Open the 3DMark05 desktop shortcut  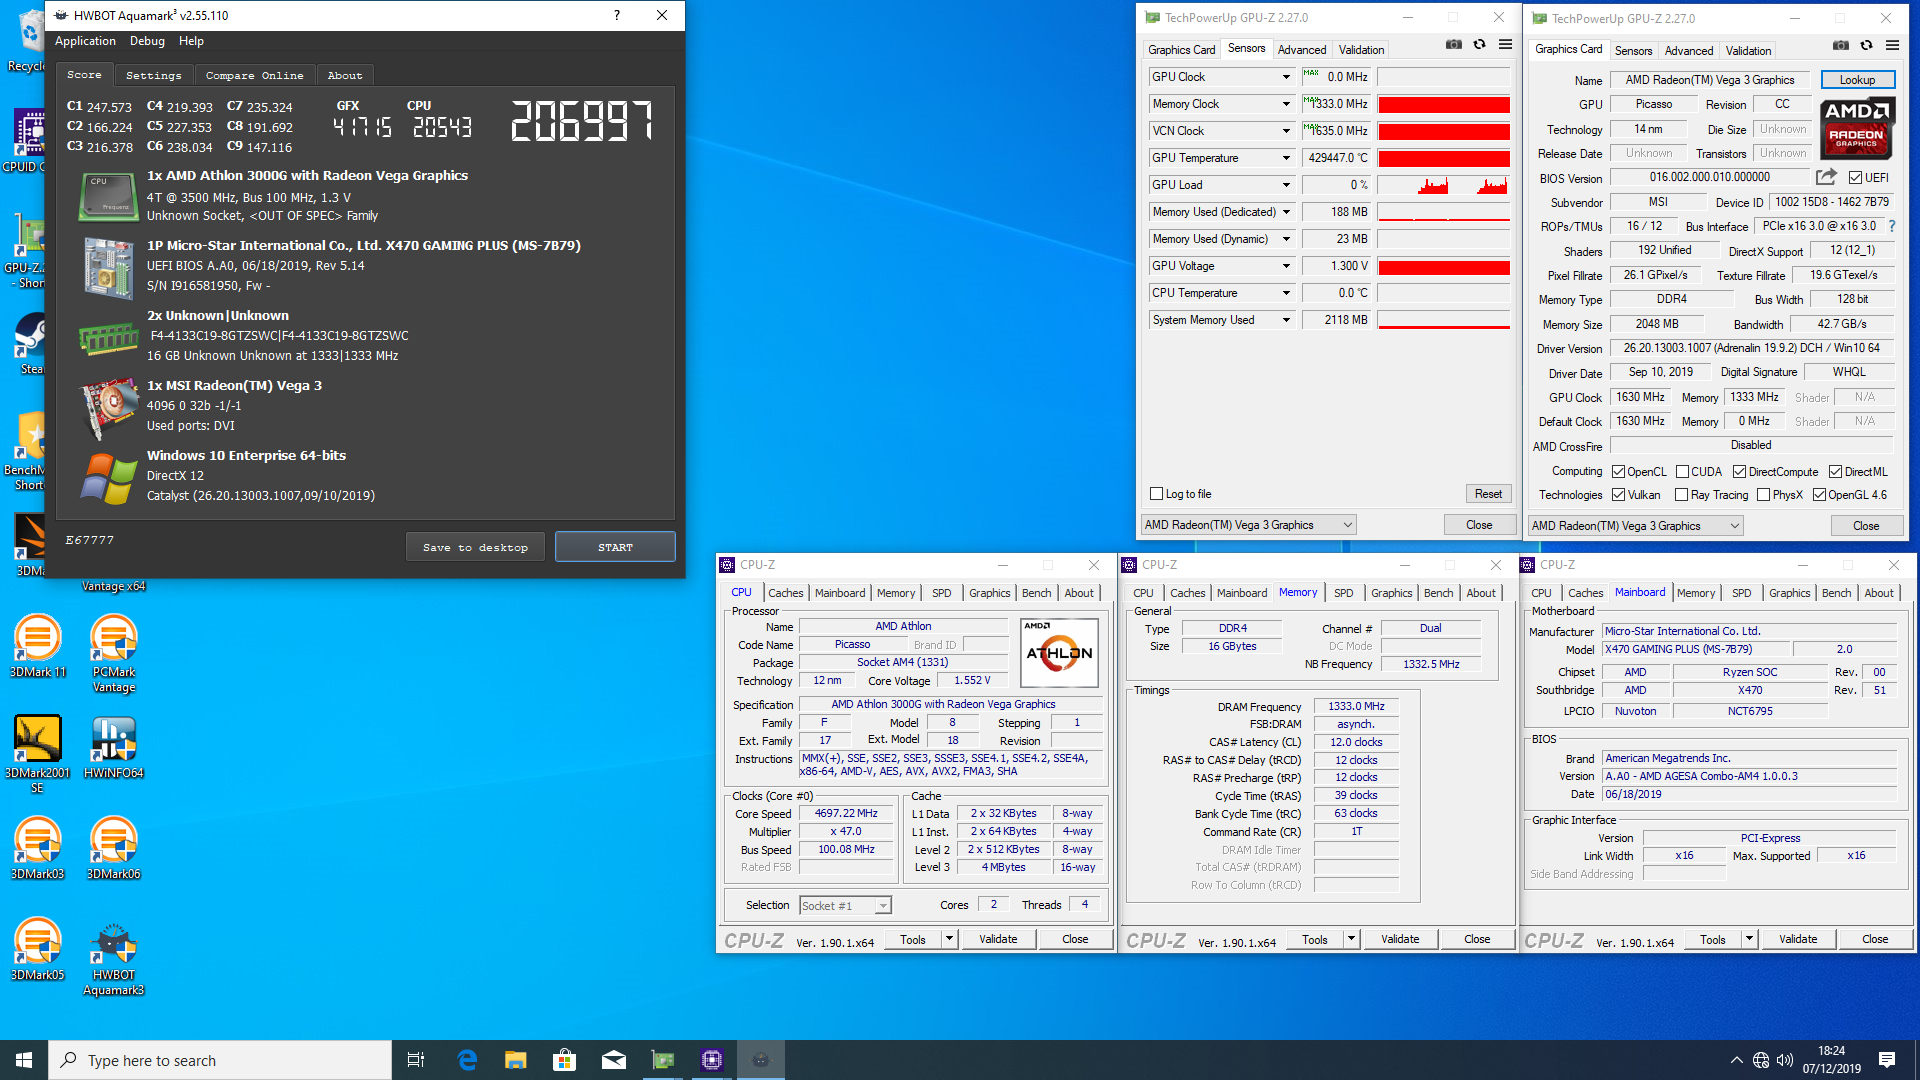(x=38, y=950)
